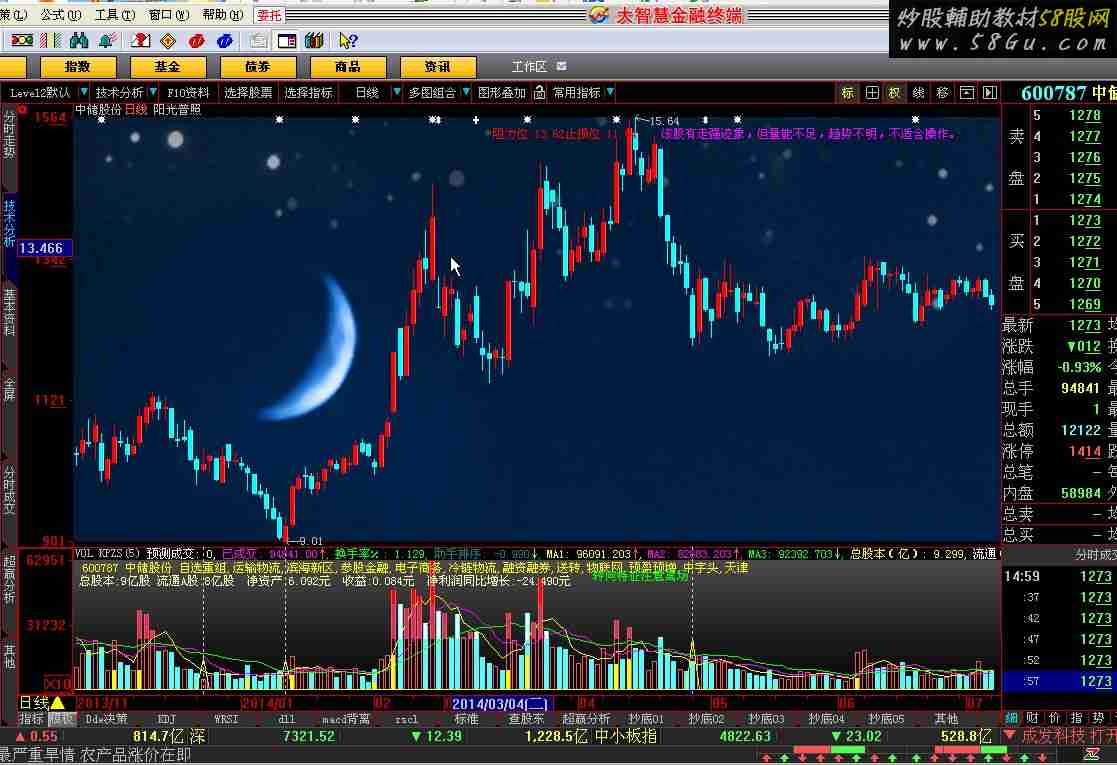1117x765 pixels.
Task: Select the 抄底01 indicator tab
Action: (x=646, y=719)
